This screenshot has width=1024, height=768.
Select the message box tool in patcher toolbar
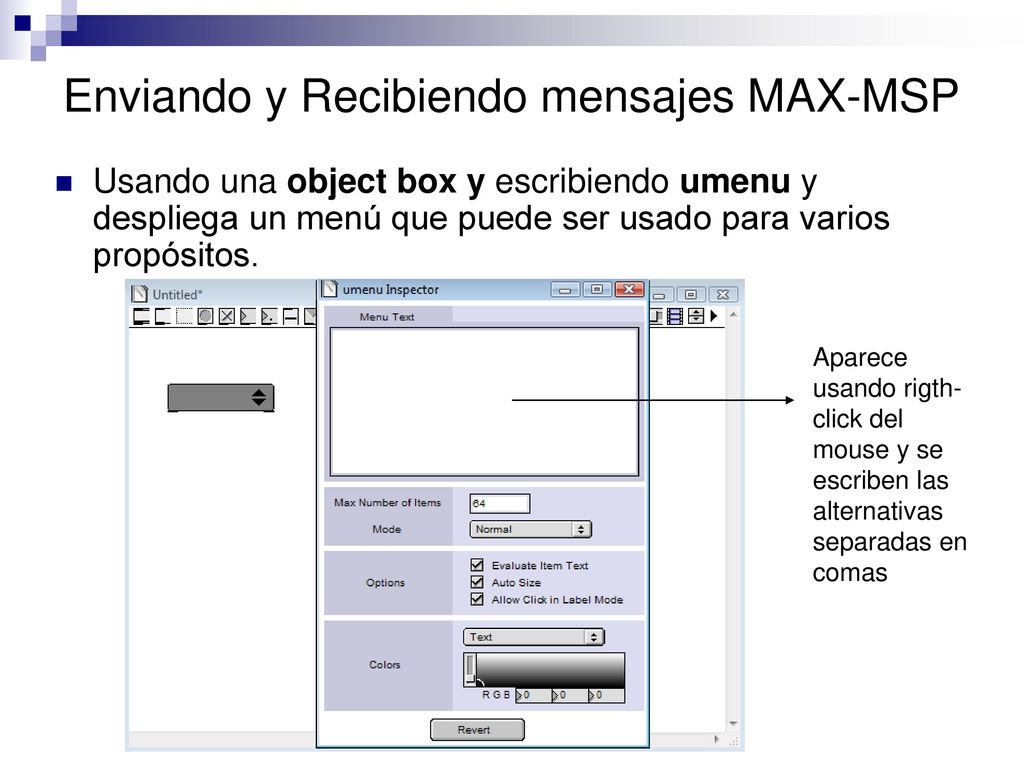coord(163,317)
